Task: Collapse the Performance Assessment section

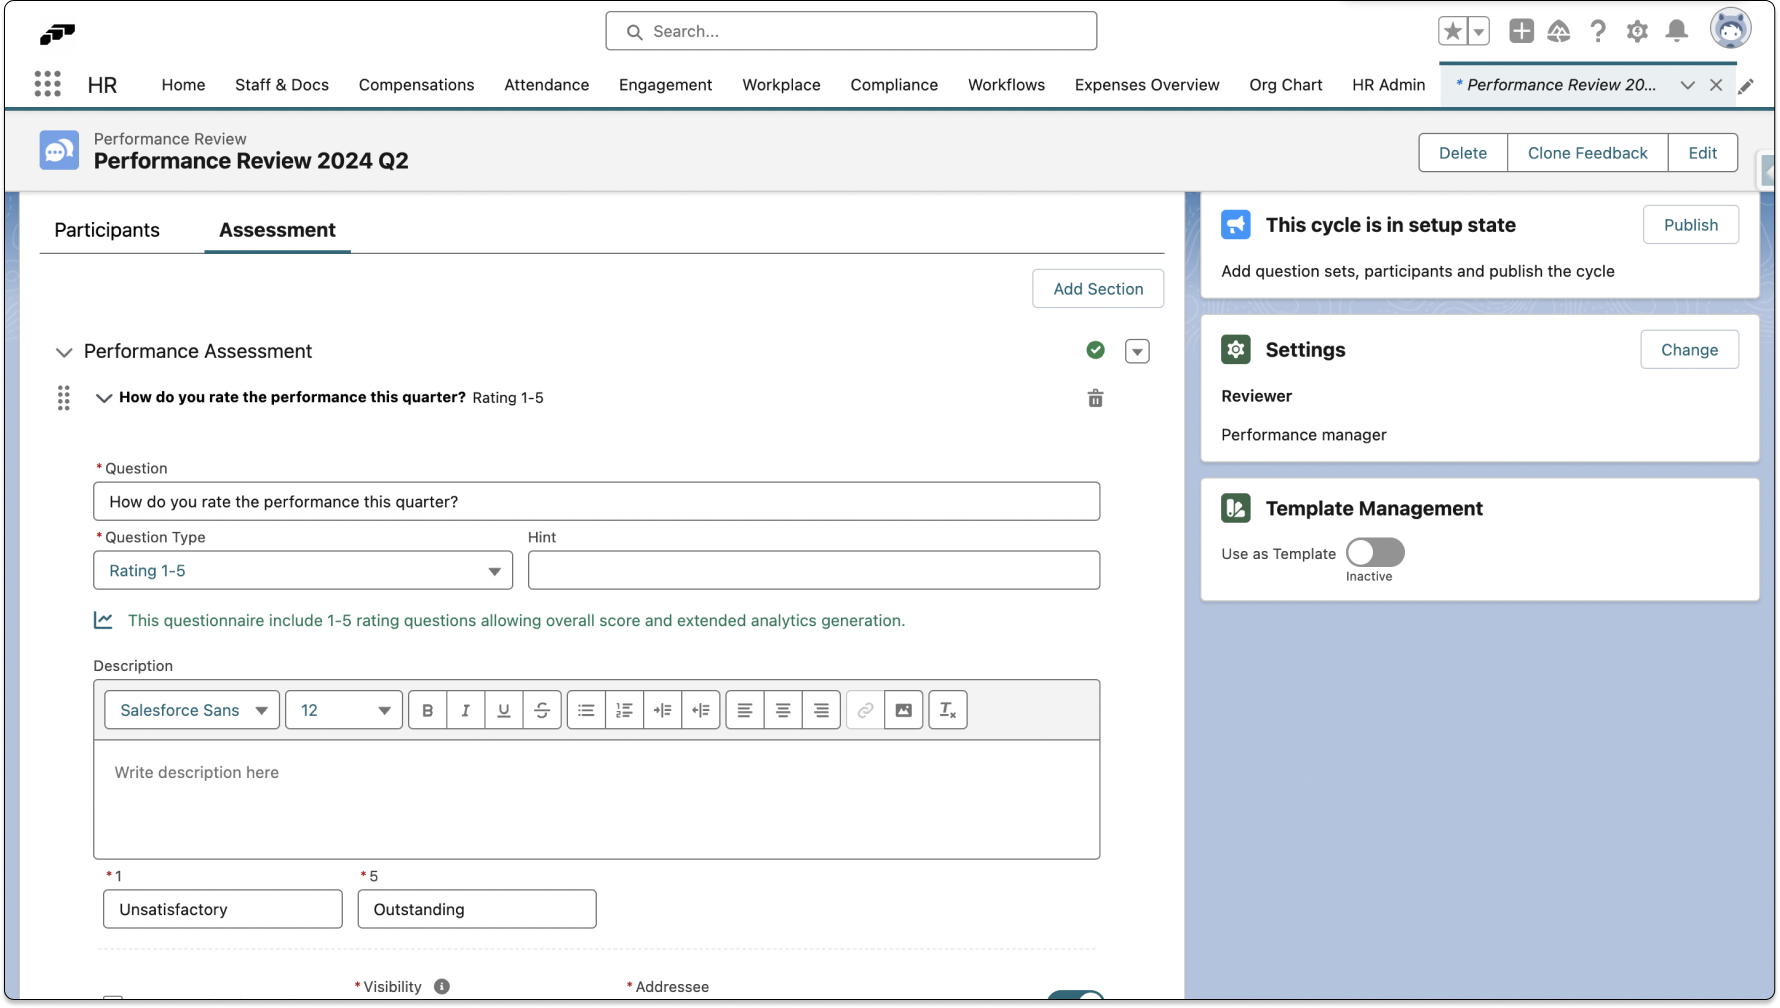Action: coord(64,352)
